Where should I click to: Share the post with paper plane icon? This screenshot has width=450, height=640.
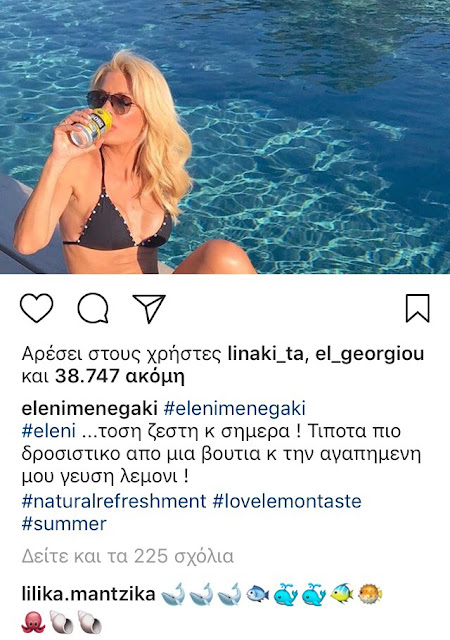pos(149,308)
